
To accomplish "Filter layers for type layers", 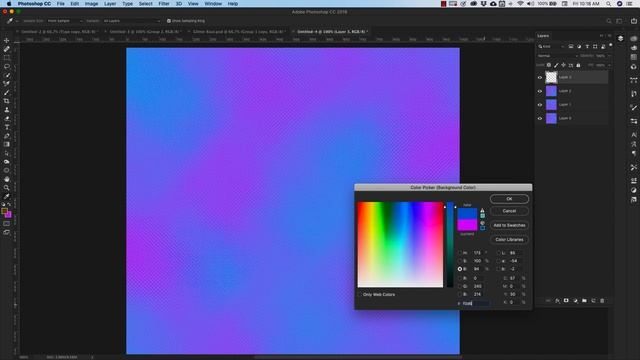I will click(587, 47).
